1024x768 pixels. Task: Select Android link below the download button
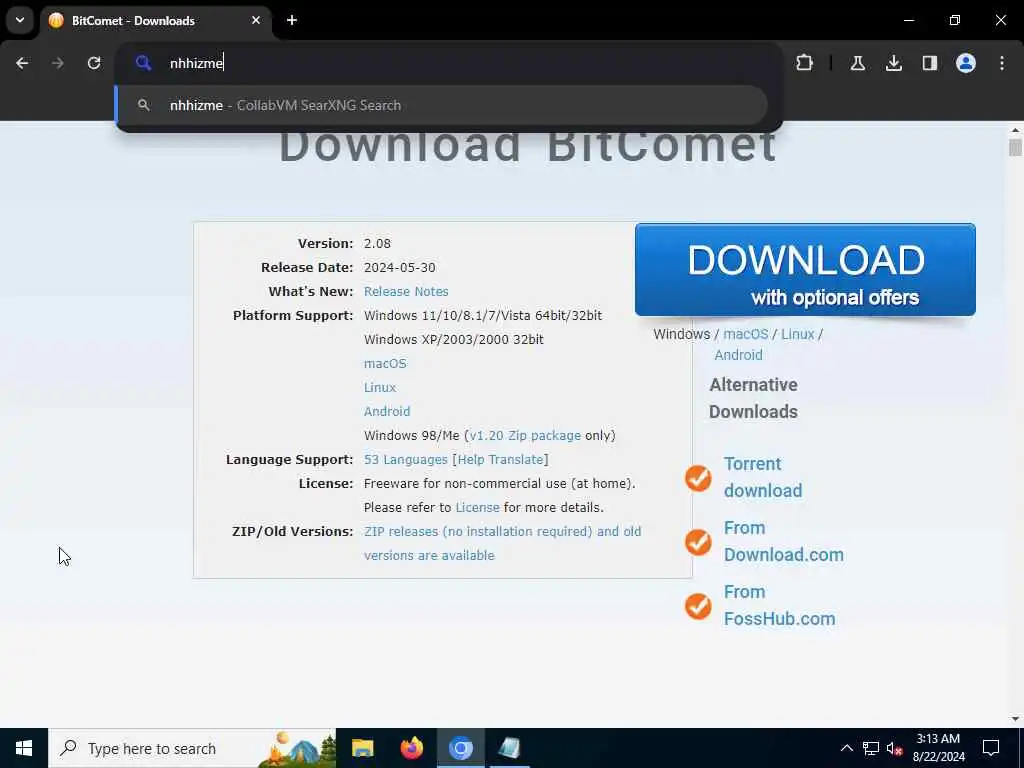coord(738,355)
